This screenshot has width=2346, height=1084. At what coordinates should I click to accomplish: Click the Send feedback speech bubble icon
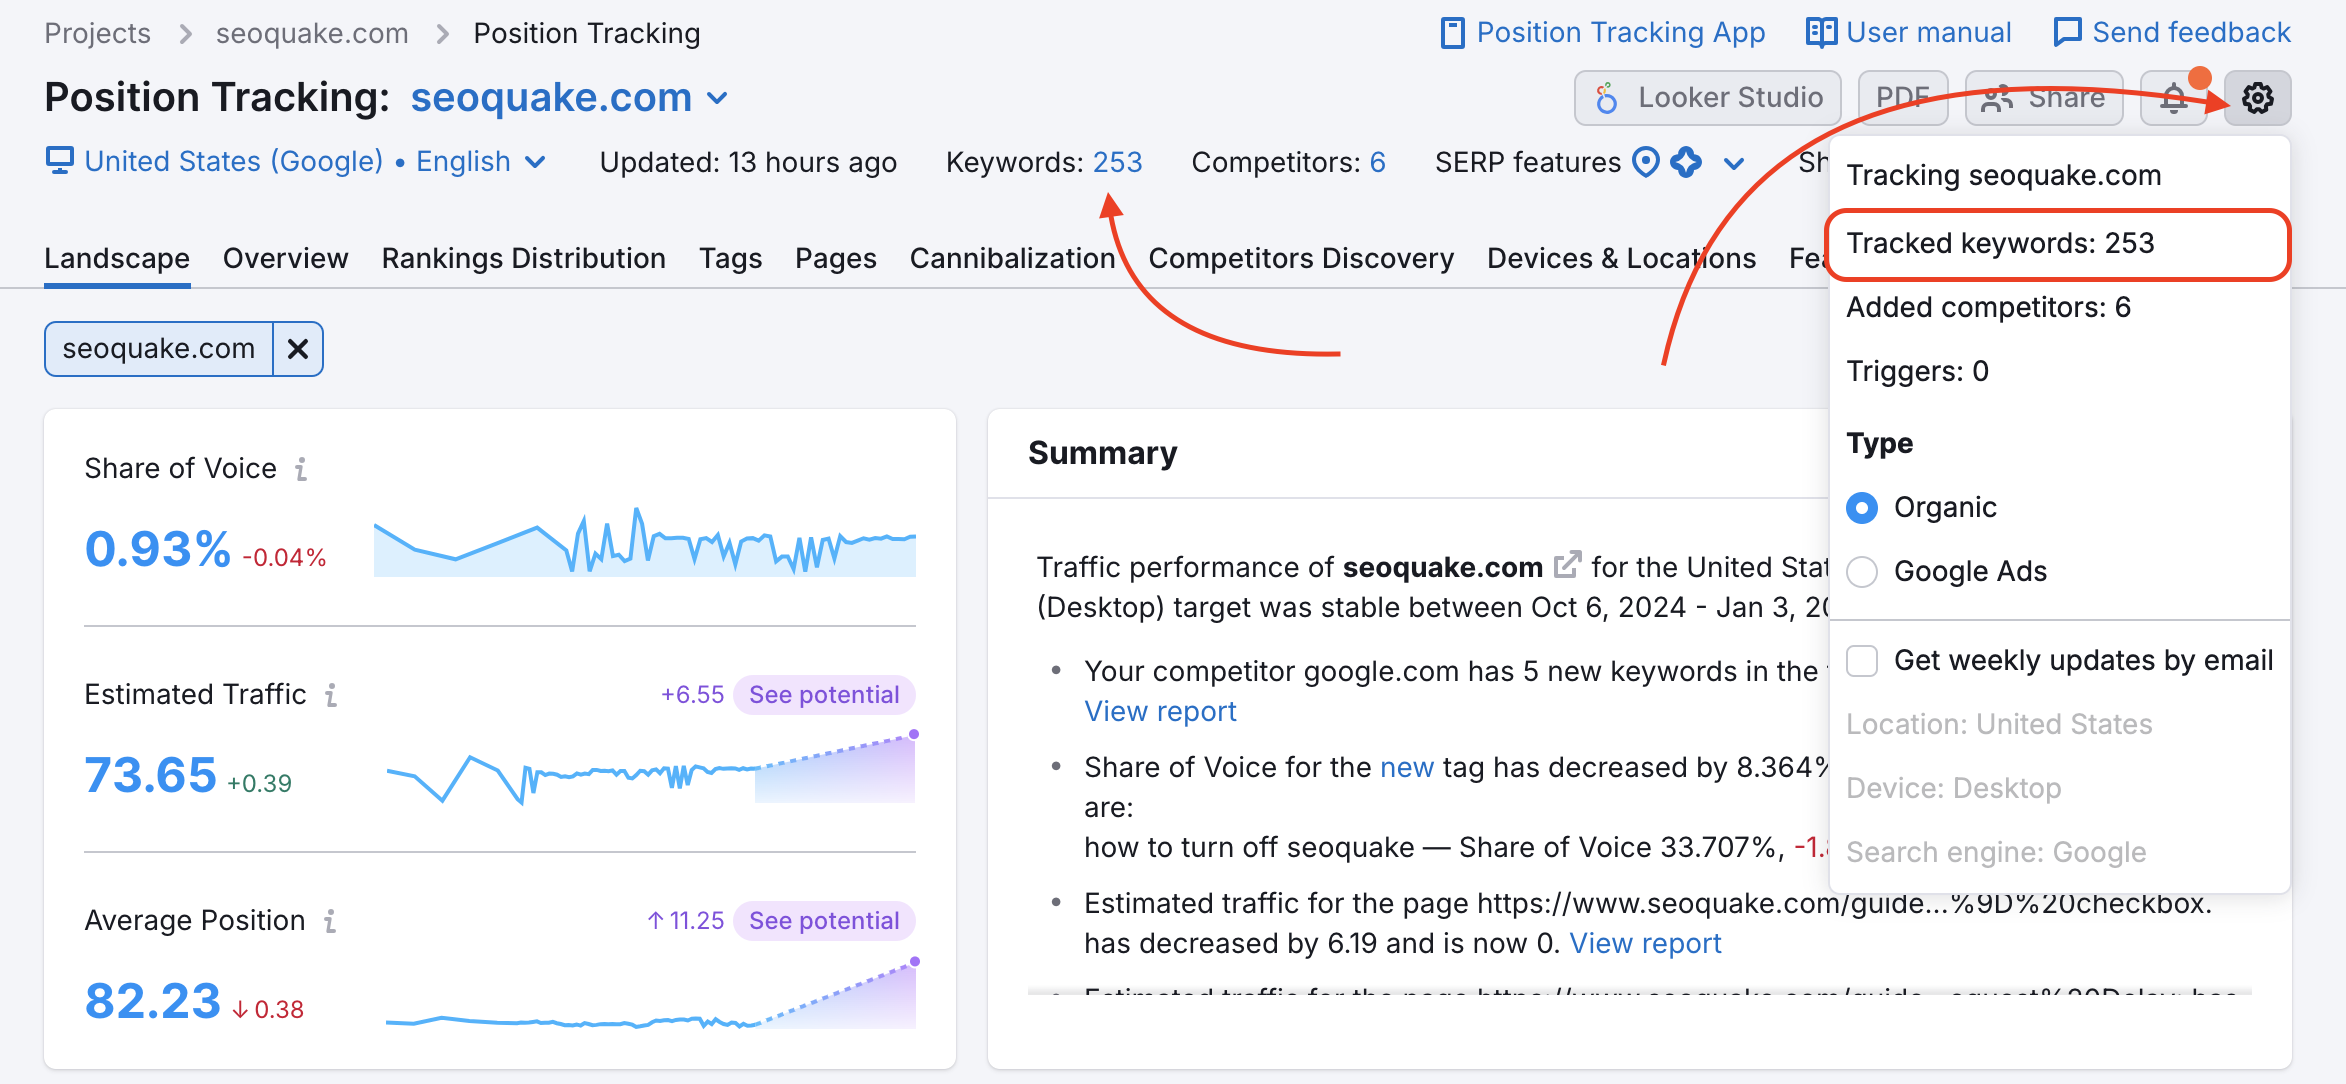coord(2067,33)
